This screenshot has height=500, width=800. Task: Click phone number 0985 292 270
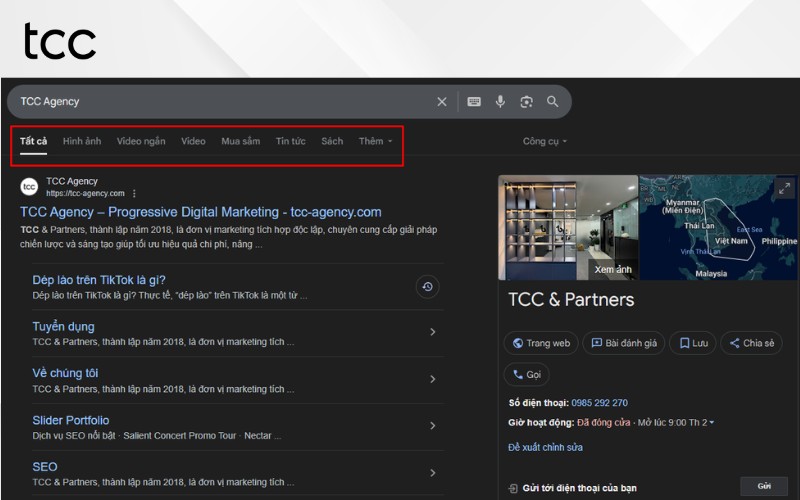[x=599, y=403]
